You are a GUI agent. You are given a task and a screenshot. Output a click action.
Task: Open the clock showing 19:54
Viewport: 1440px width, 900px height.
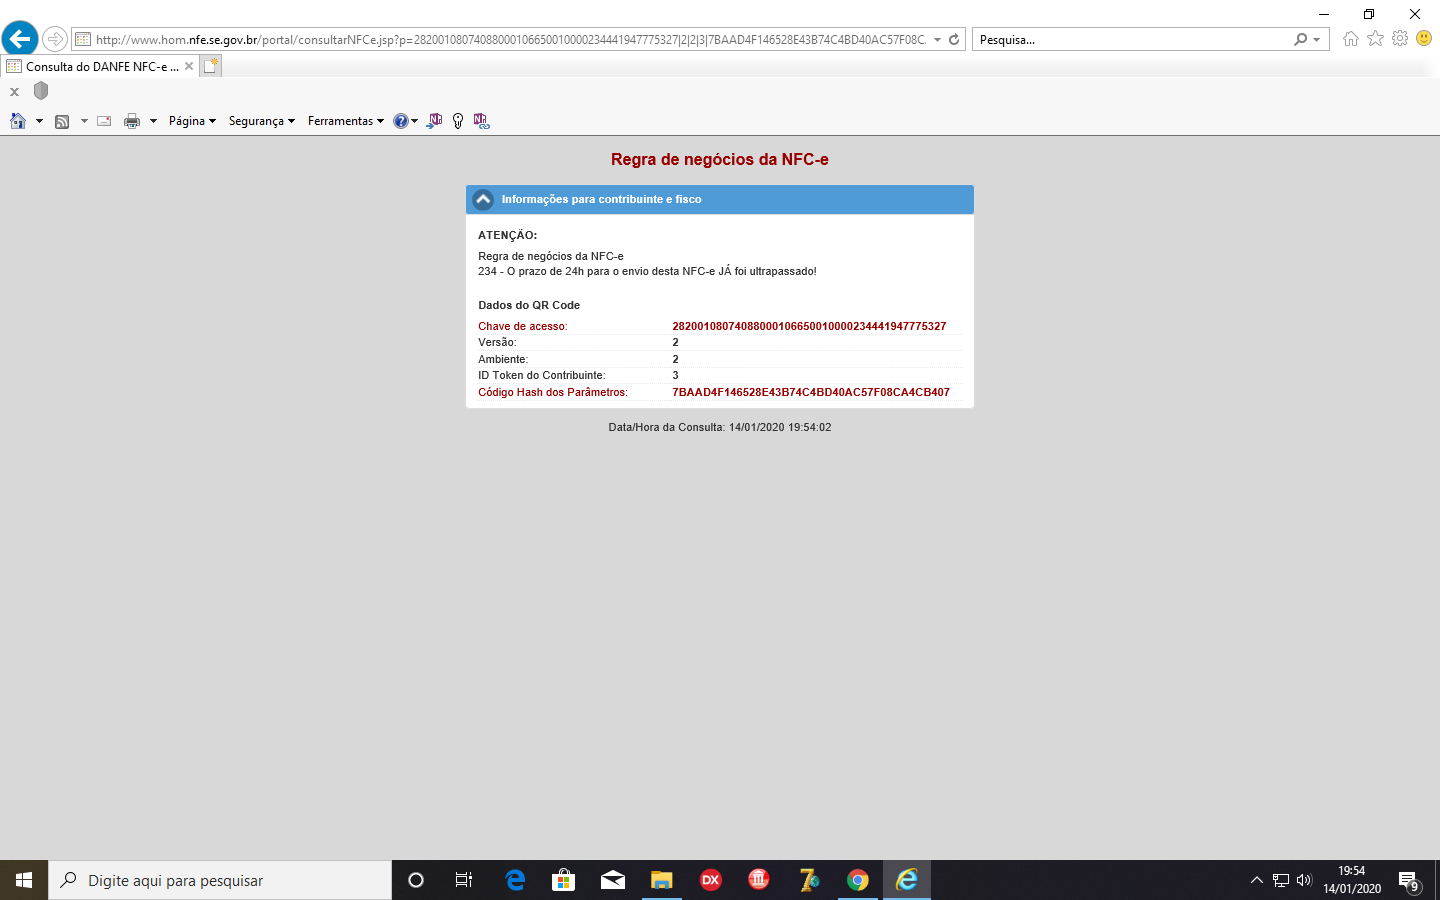coord(1352,880)
